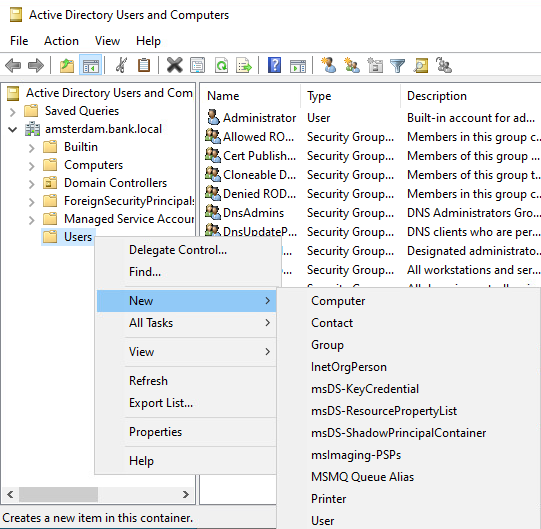Select msImaging-PSPs in New submenu

click(x=409, y=455)
